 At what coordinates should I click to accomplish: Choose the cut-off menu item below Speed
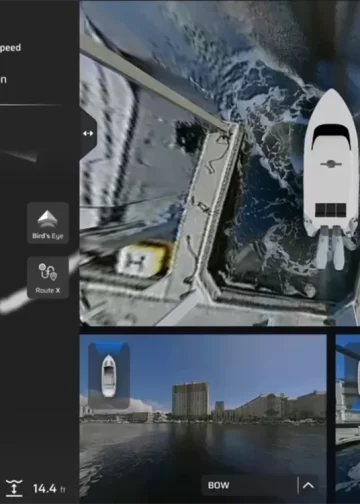pyautogui.click(x=3, y=80)
